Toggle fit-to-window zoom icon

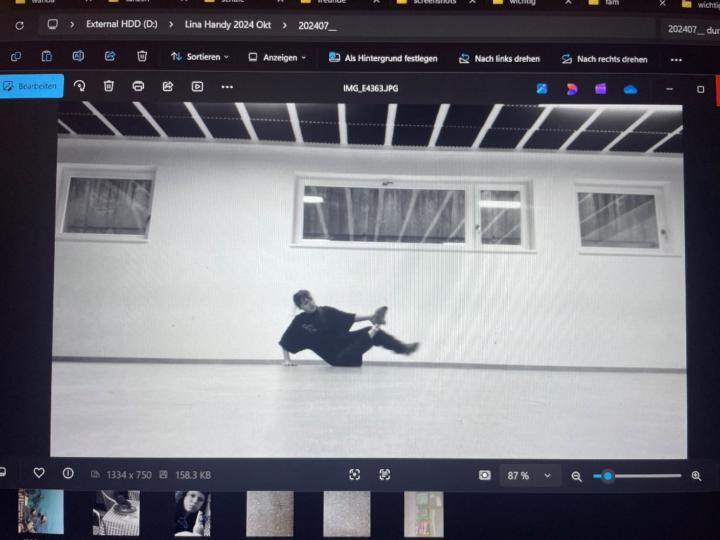(354, 475)
